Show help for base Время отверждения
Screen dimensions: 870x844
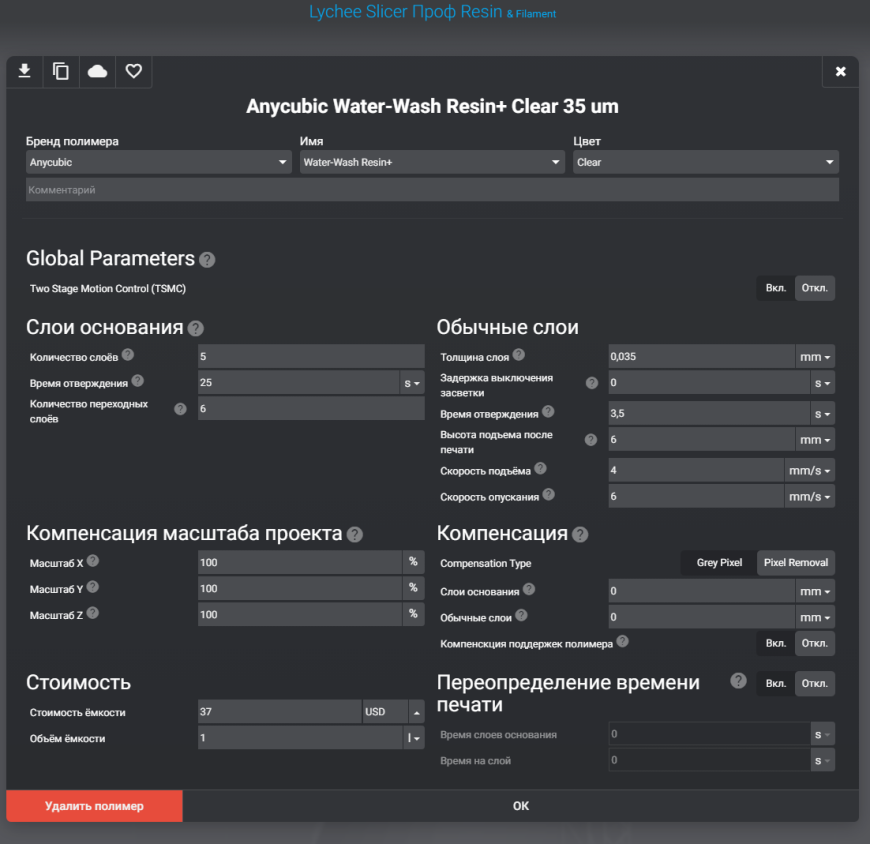pyautogui.click(x=138, y=381)
